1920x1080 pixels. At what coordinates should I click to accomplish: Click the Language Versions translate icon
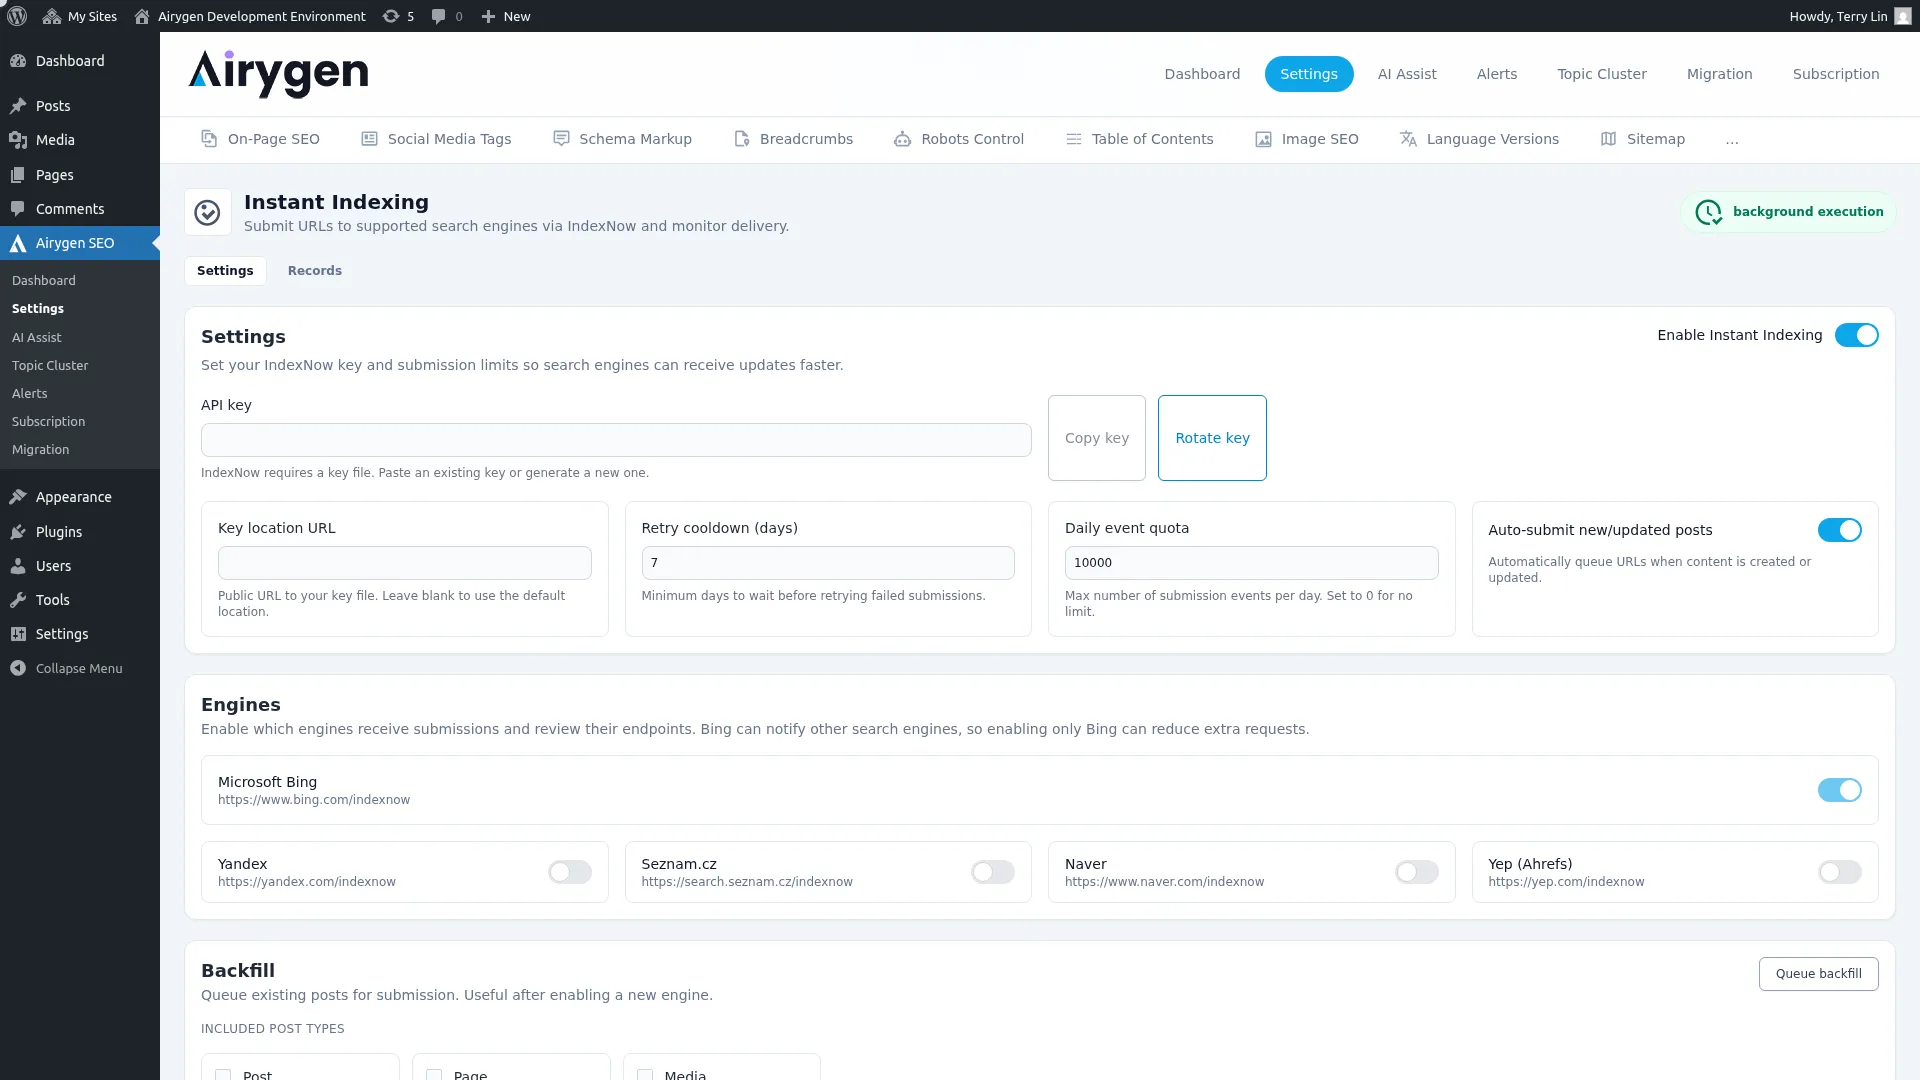[x=1408, y=139]
